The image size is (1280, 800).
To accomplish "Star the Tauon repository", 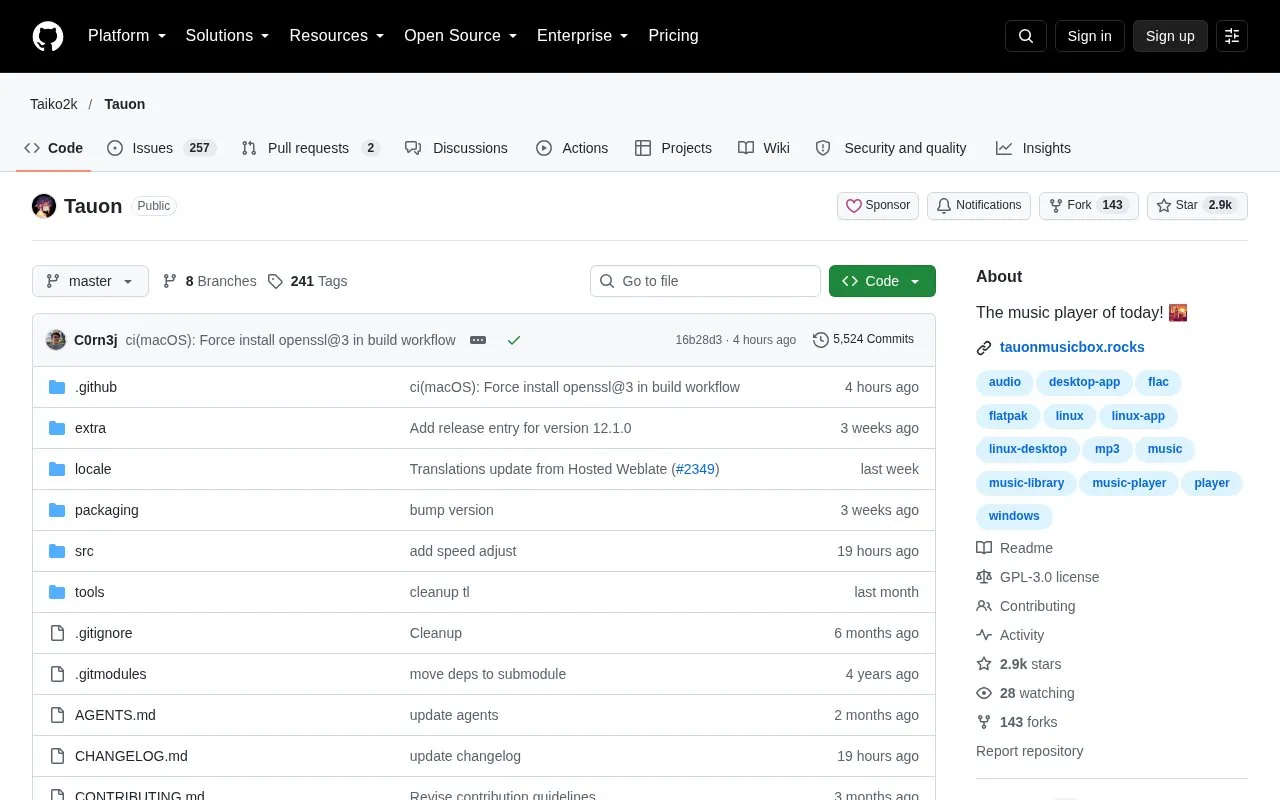I will tap(1197, 206).
